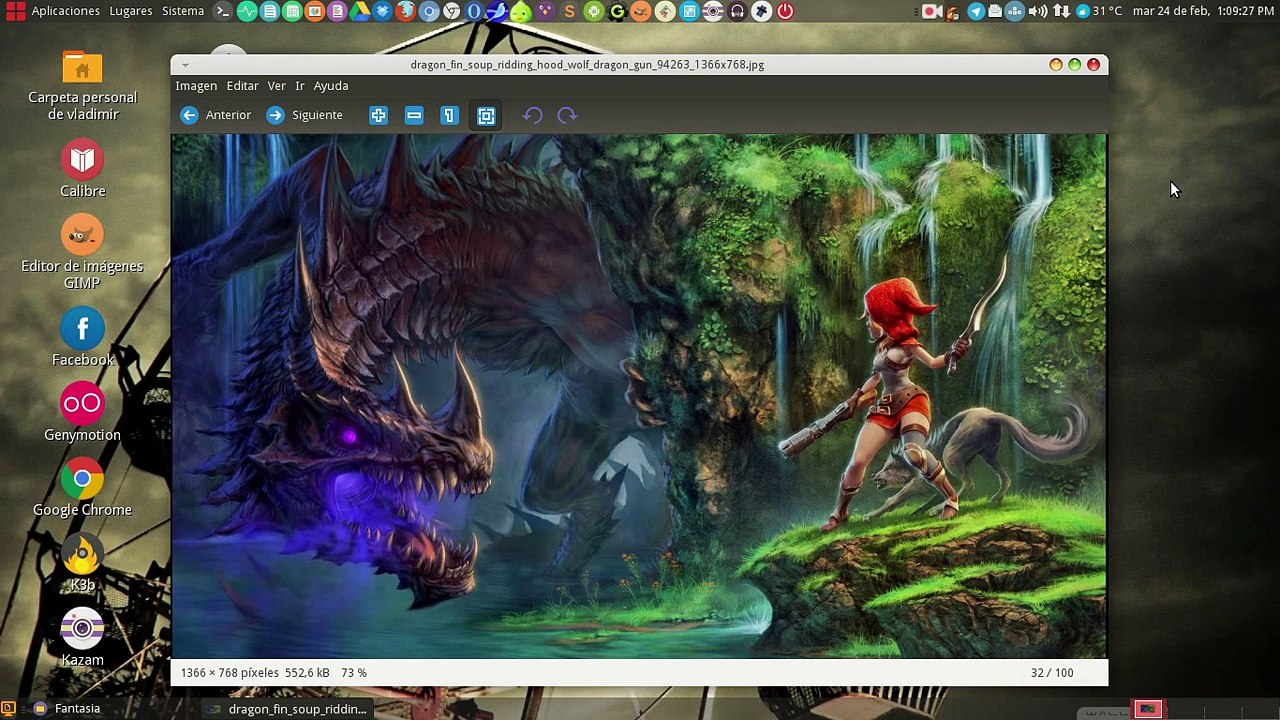Open the Aplicaciones panel menu
The height and width of the screenshot is (720, 1280).
click(x=66, y=11)
